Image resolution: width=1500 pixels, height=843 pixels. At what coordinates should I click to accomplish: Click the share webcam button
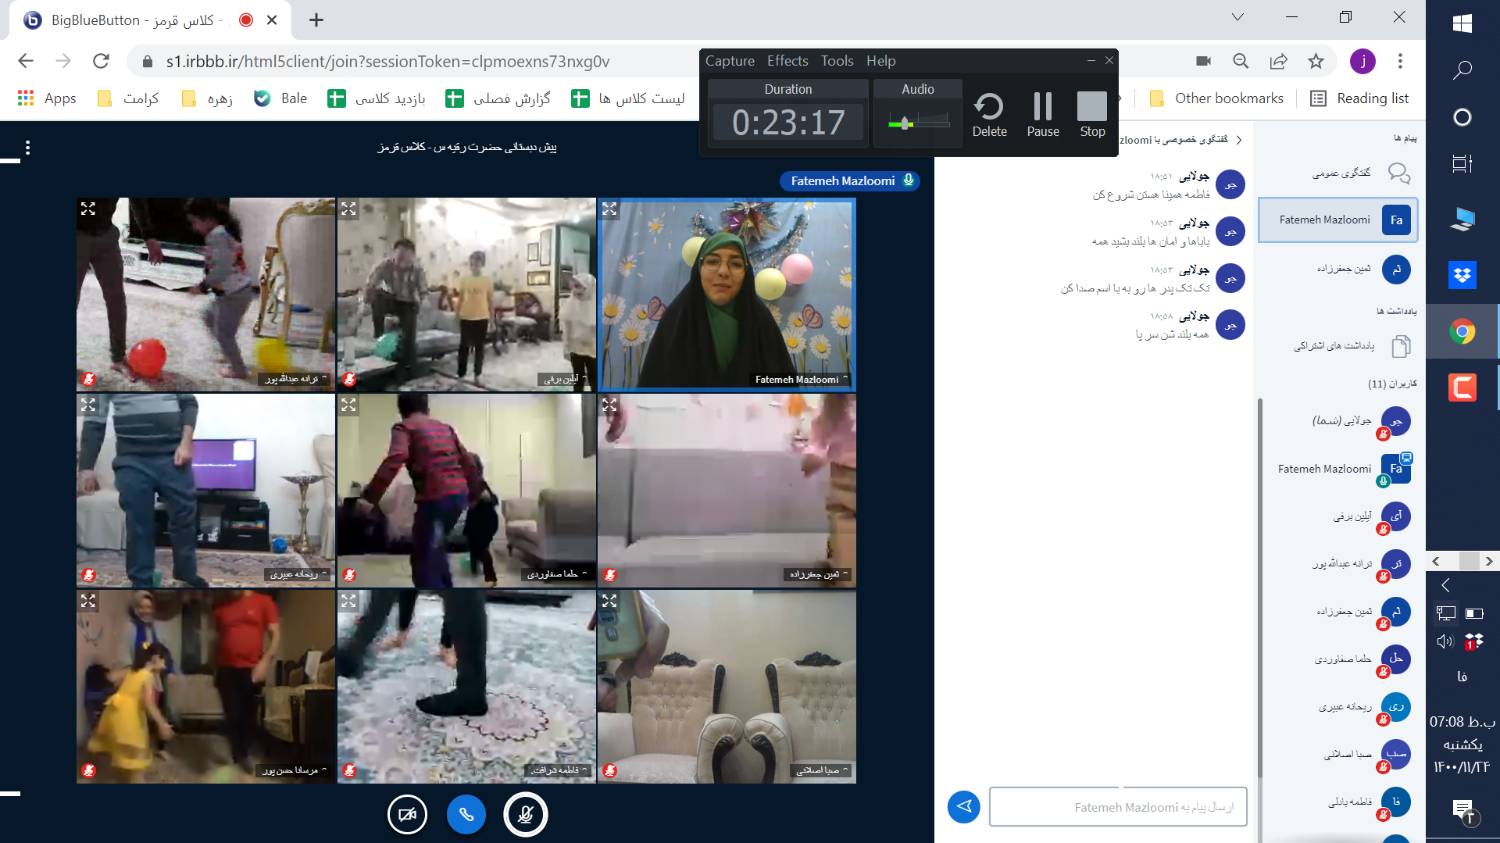click(407, 814)
